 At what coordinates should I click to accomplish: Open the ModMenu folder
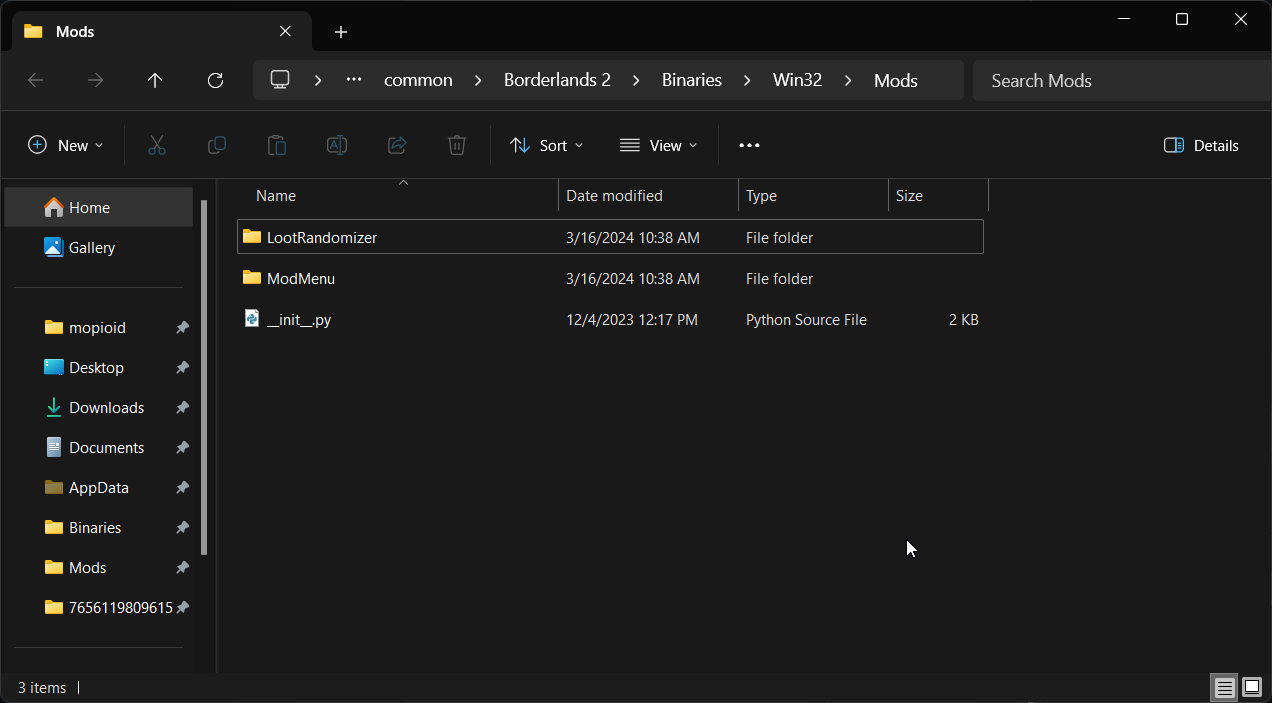click(x=300, y=278)
